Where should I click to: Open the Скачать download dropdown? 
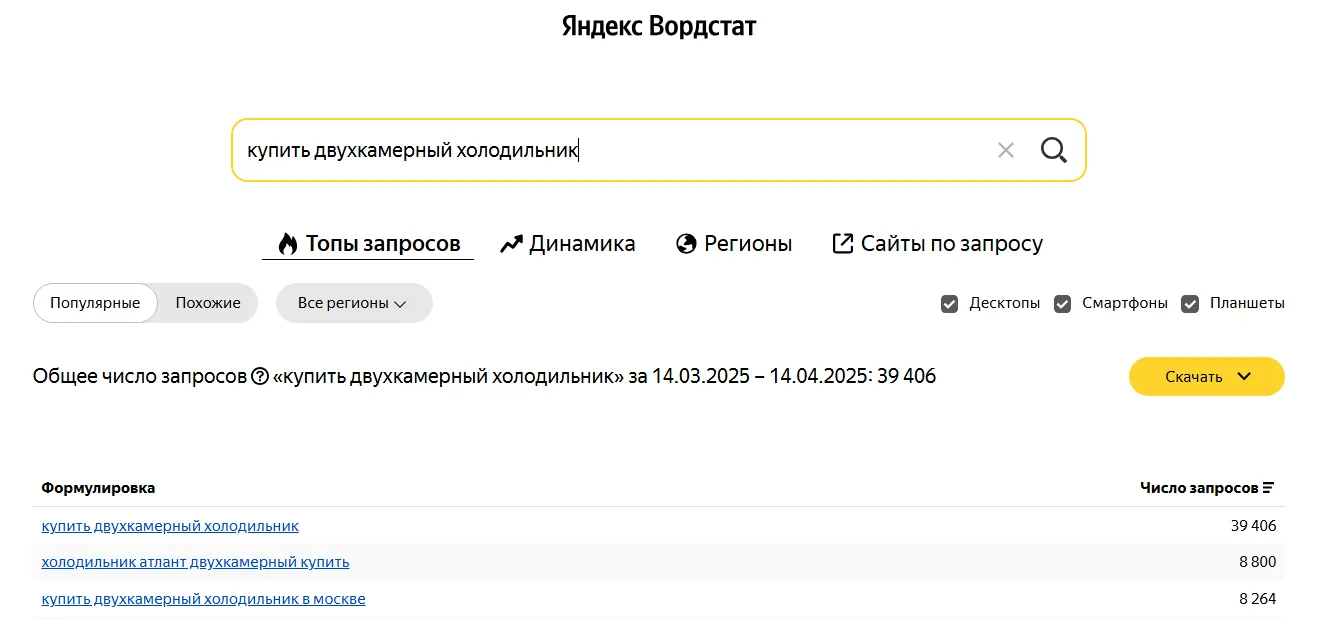pos(1207,377)
